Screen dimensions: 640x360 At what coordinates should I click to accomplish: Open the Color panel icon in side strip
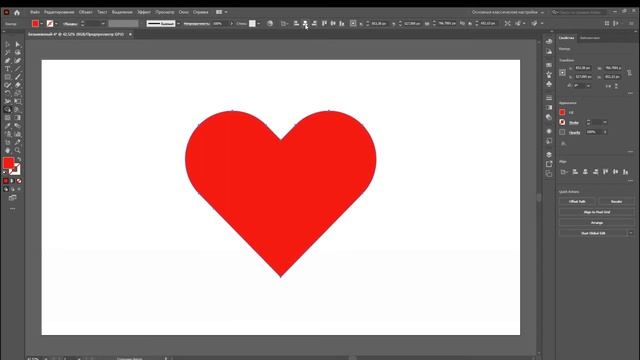(x=549, y=41)
